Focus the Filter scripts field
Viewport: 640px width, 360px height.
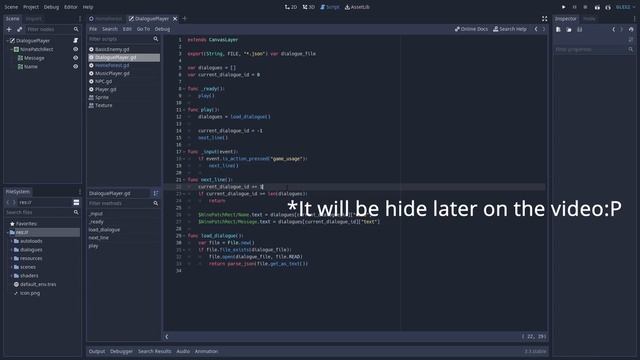click(123, 39)
